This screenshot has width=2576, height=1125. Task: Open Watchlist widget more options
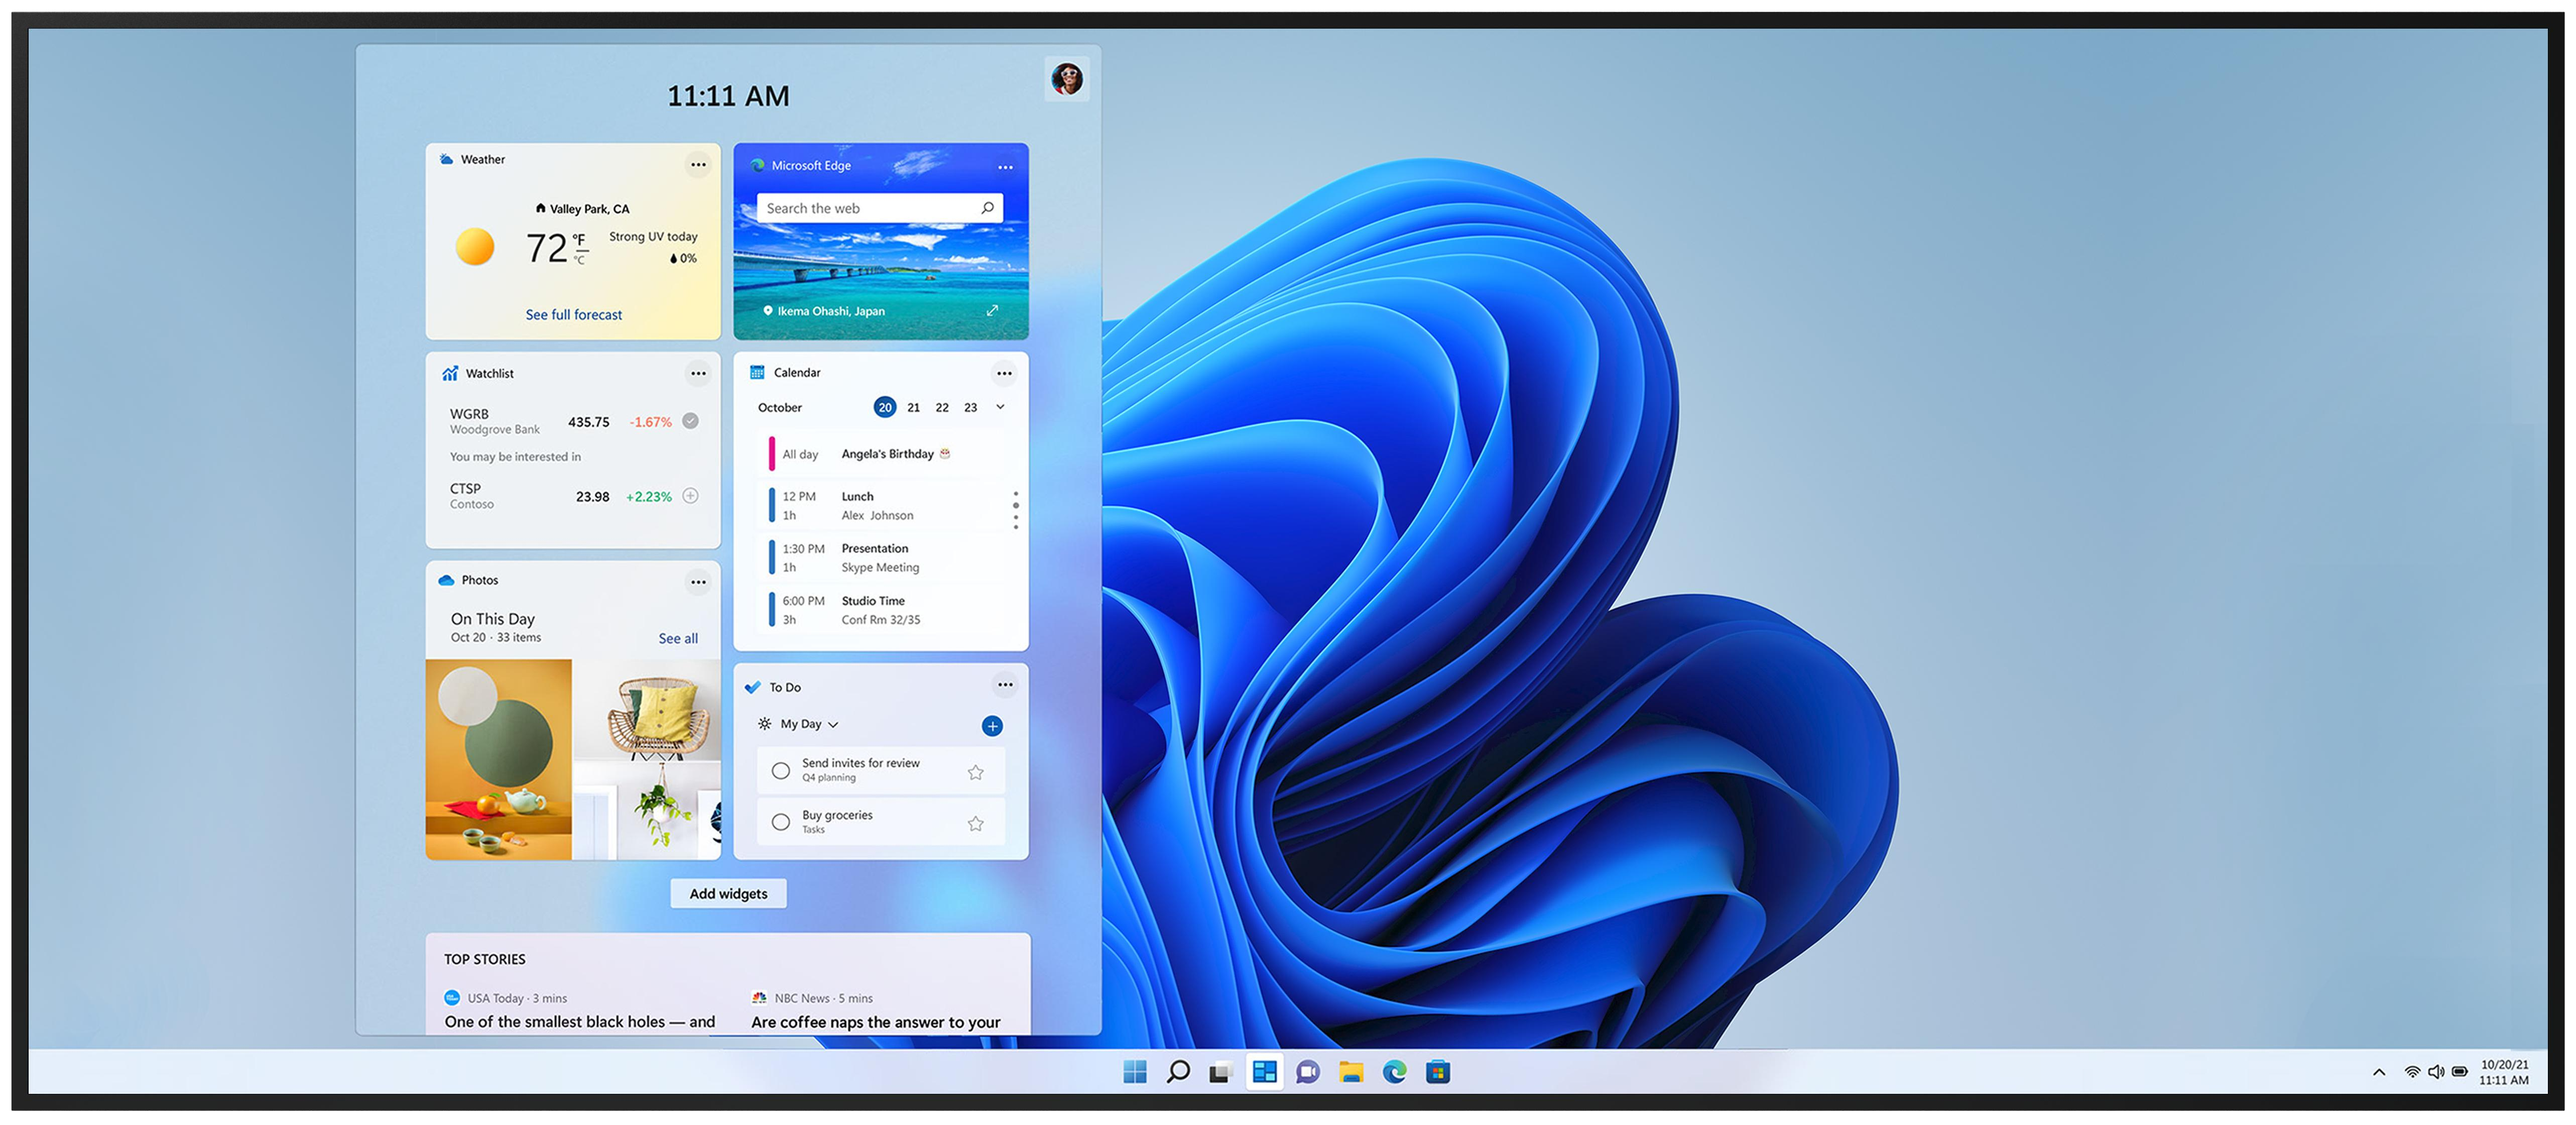pyautogui.click(x=698, y=374)
